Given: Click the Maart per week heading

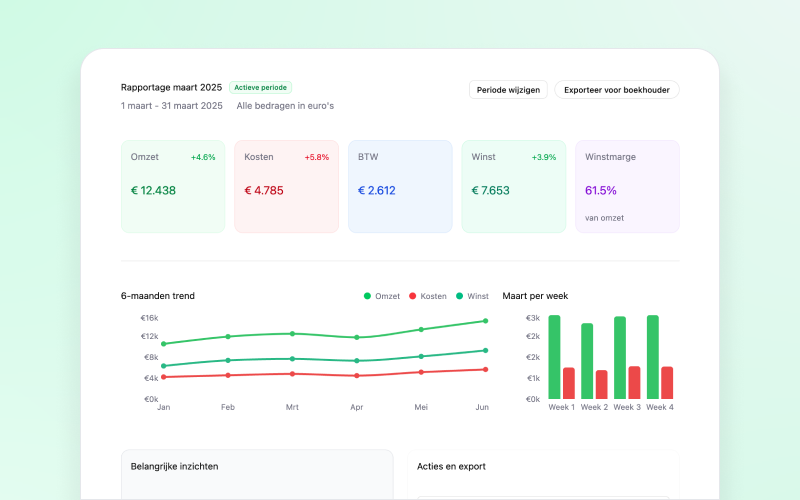Looking at the screenshot, I should (535, 296).
